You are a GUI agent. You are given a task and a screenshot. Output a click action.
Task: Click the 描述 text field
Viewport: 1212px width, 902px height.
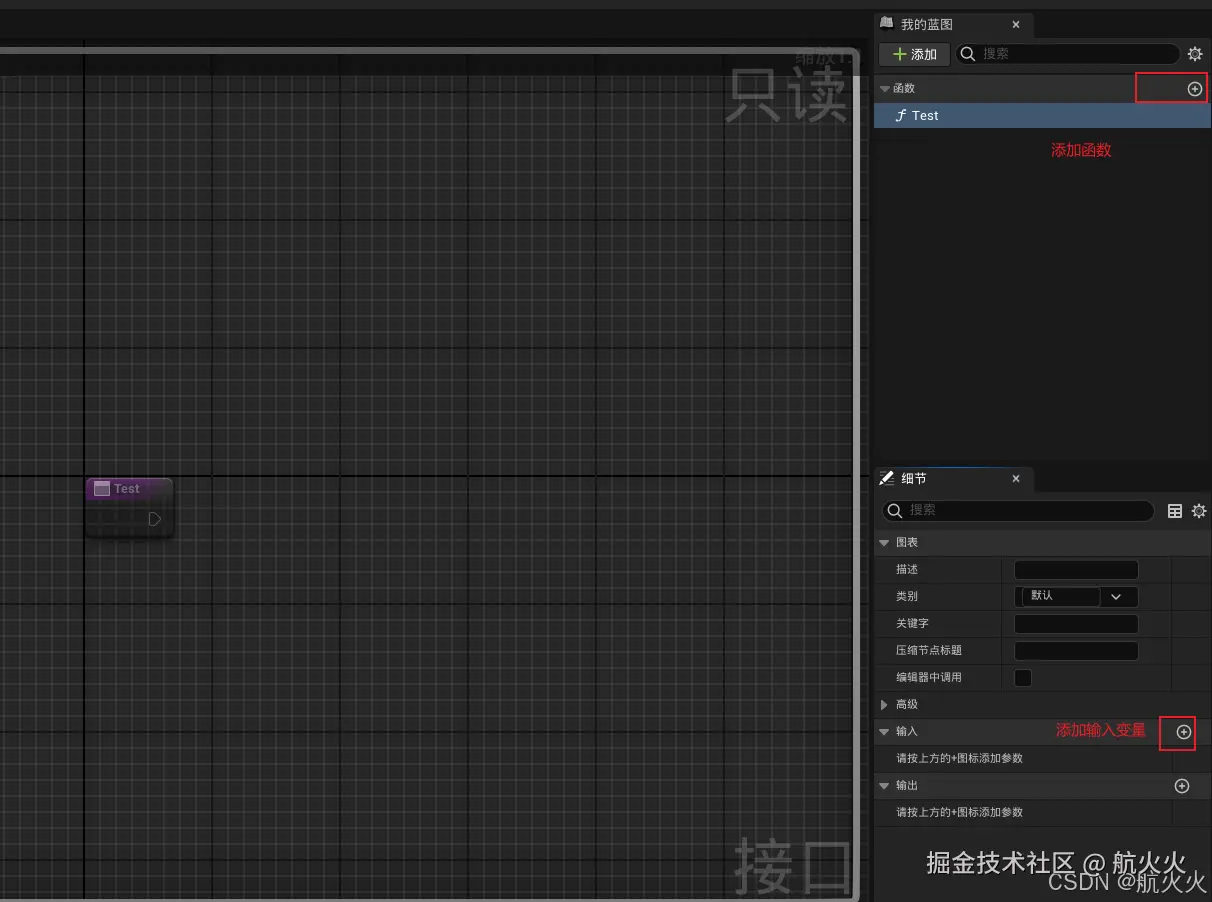click(x=1077, y=570)
